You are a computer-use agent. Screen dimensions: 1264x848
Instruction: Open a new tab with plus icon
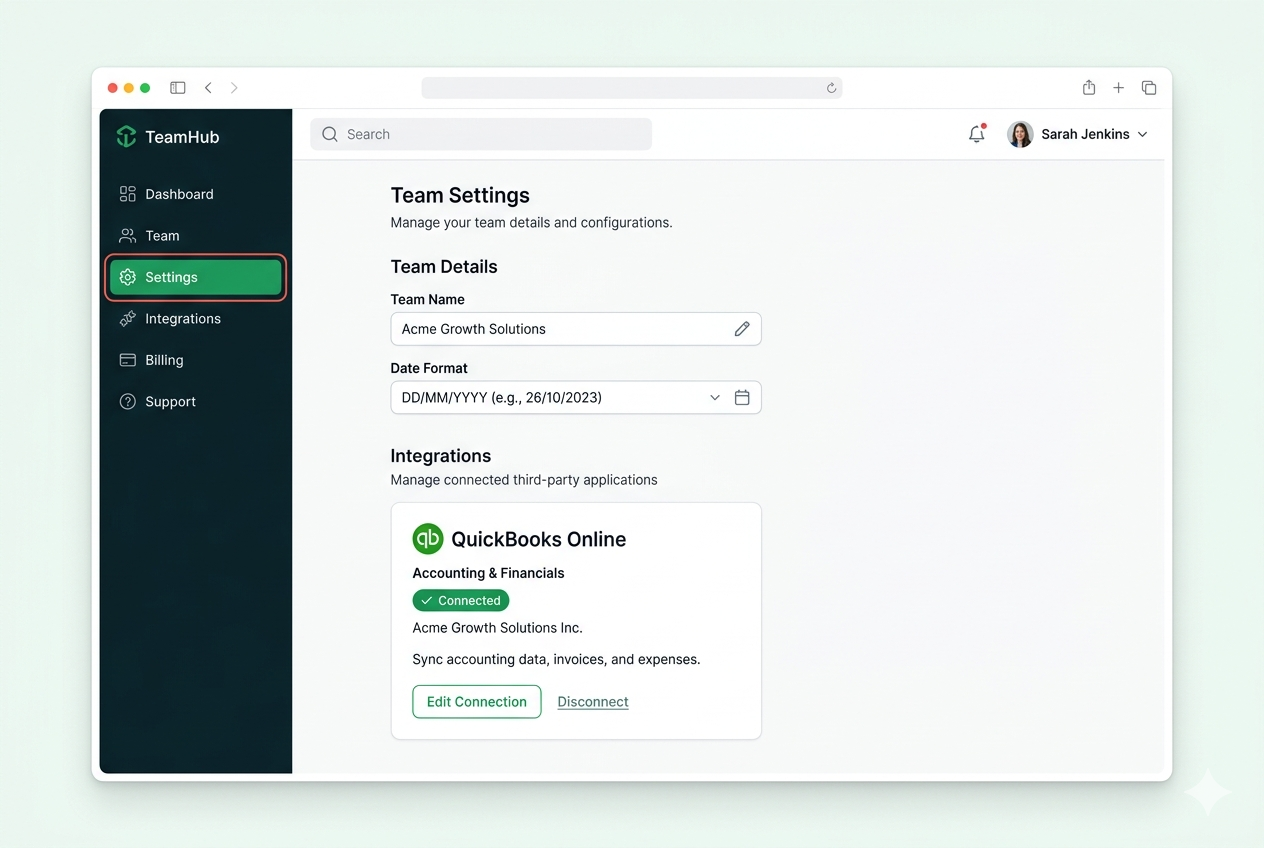click(x=1119, y=88)
